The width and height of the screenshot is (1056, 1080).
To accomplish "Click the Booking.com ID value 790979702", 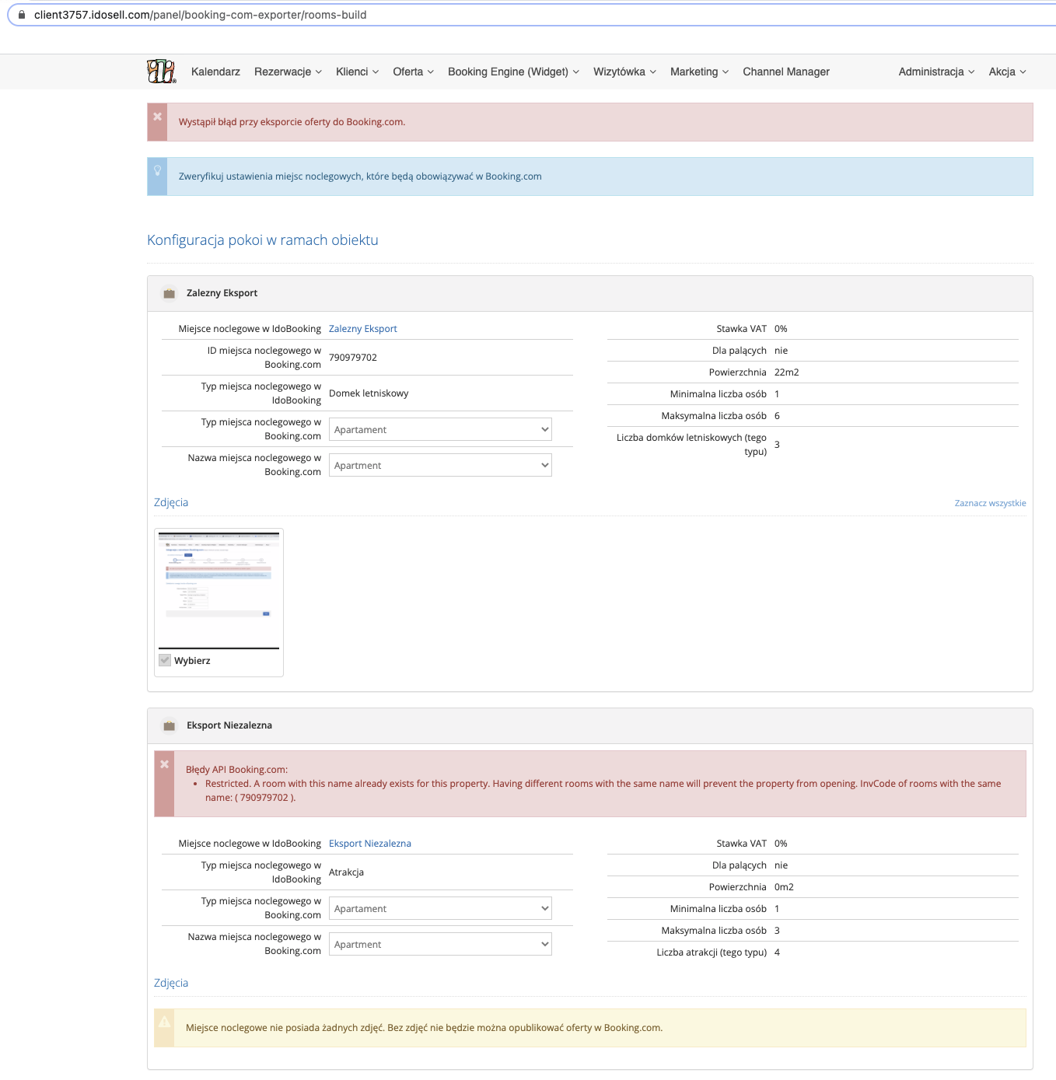I will click(353, 357).
